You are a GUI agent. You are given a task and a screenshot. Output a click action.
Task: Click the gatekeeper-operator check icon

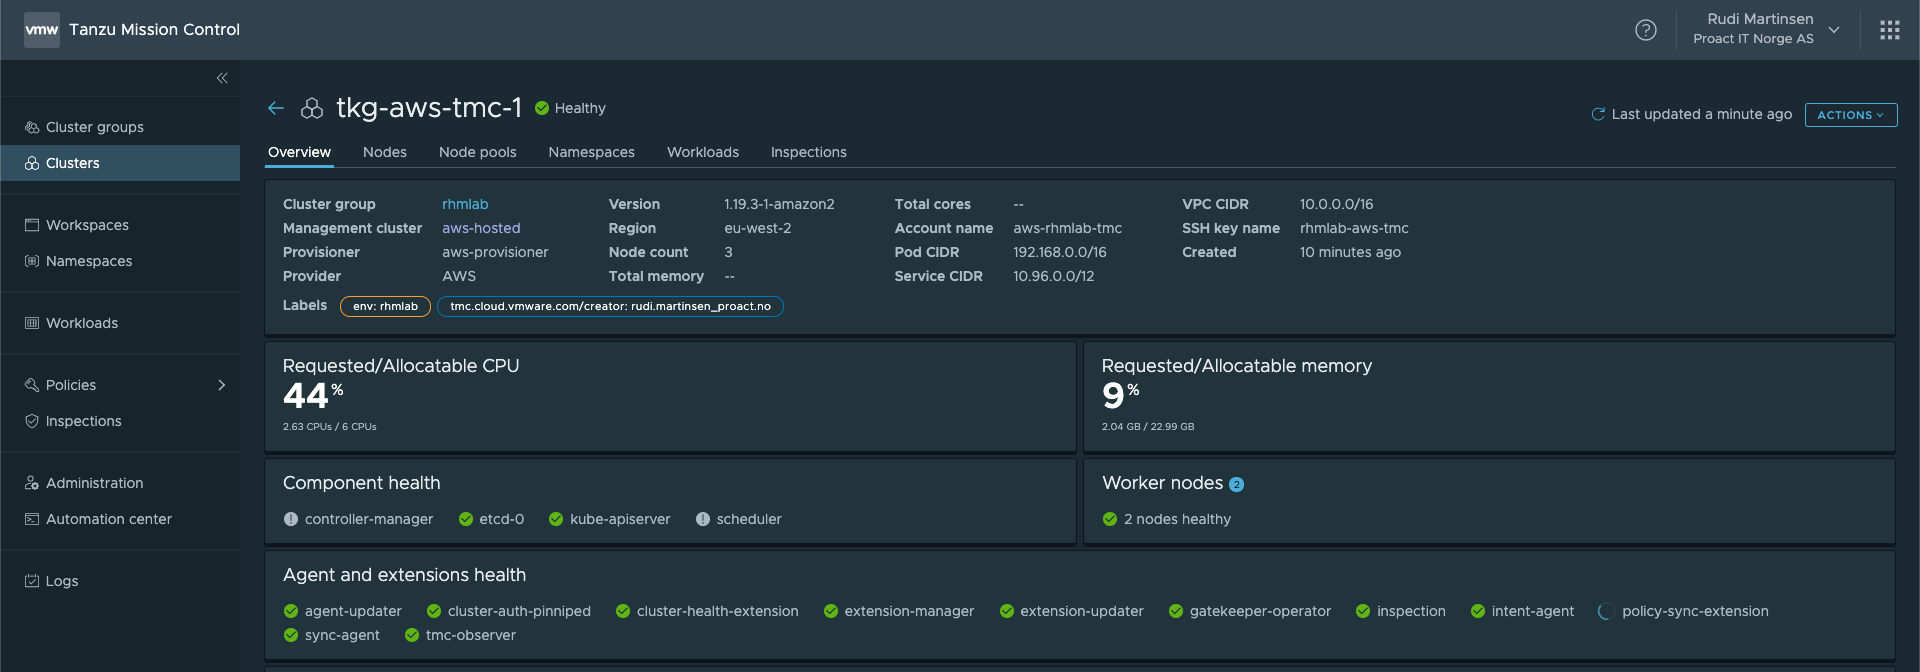pos(1176,611)
